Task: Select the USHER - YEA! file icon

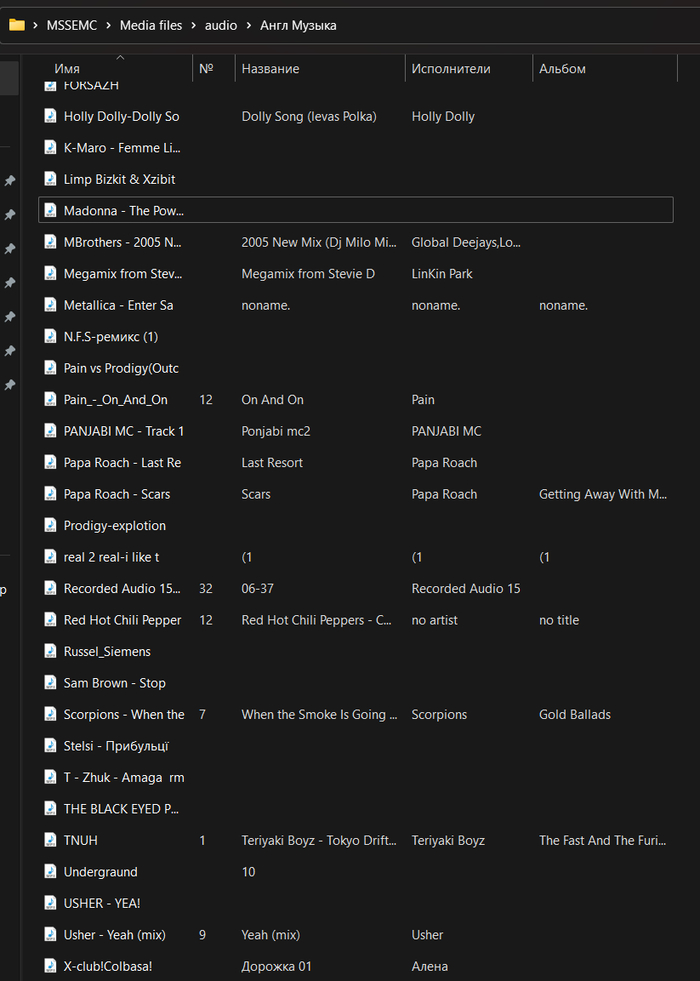Action: [x=51, y=903]
